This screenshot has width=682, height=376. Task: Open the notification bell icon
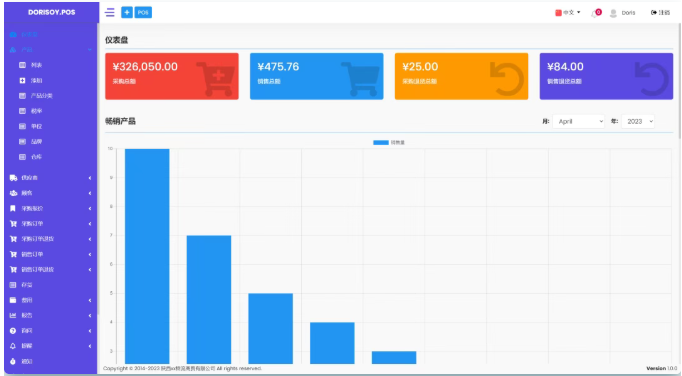[595, 13]
